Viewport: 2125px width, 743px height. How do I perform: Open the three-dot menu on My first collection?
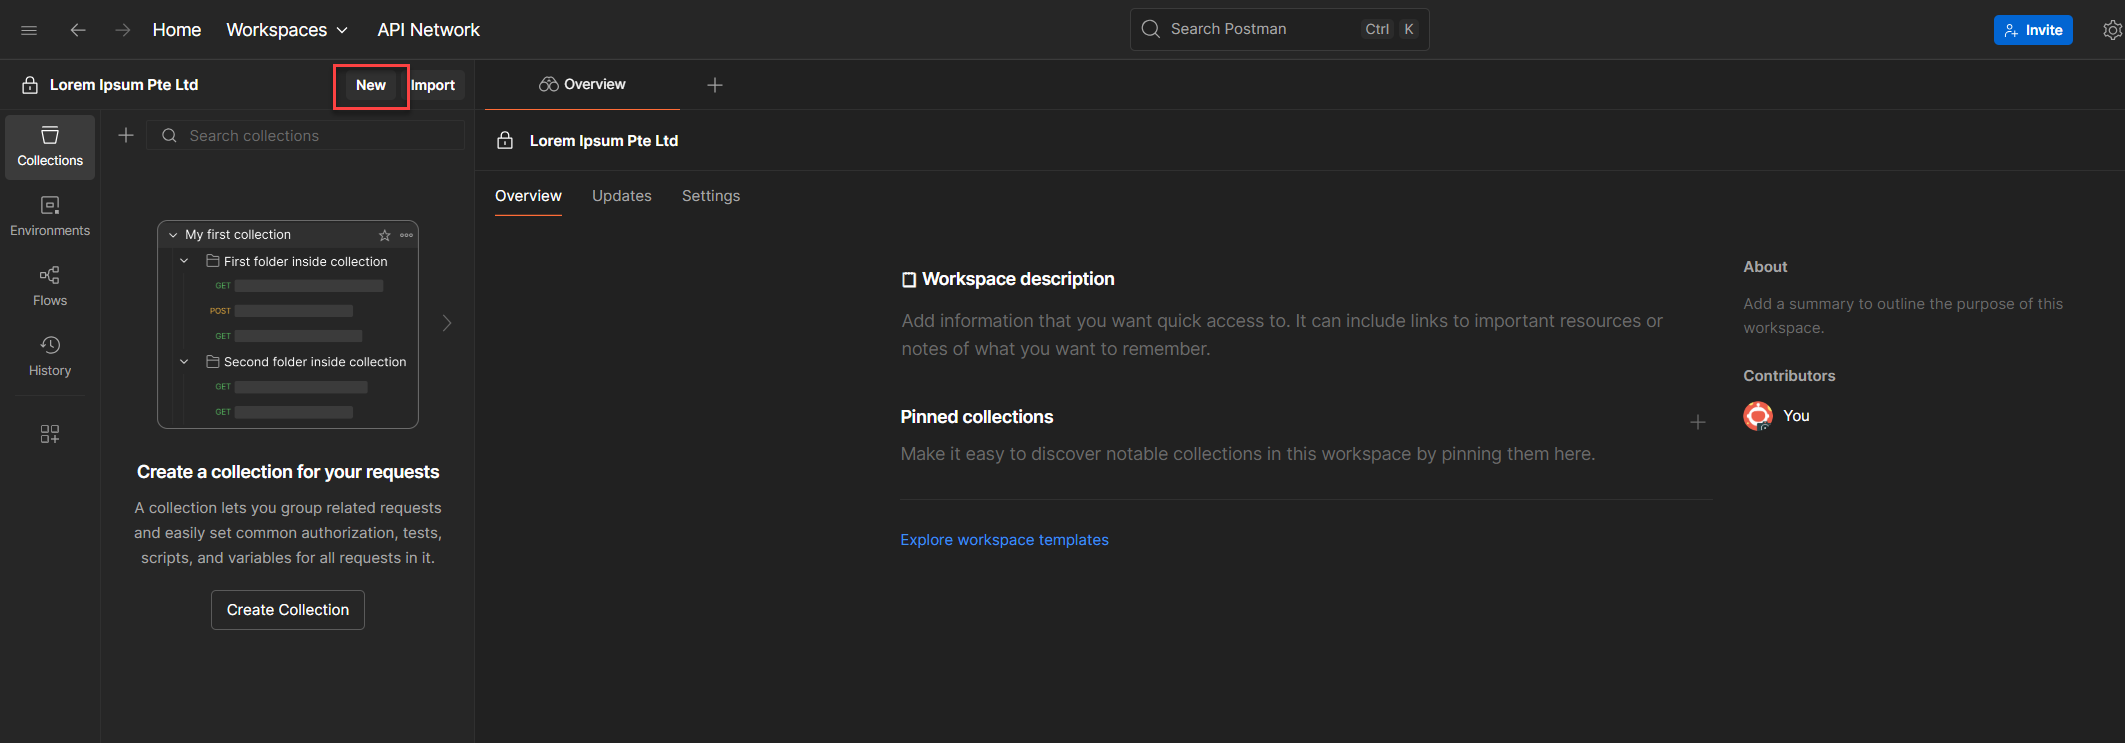406,235
